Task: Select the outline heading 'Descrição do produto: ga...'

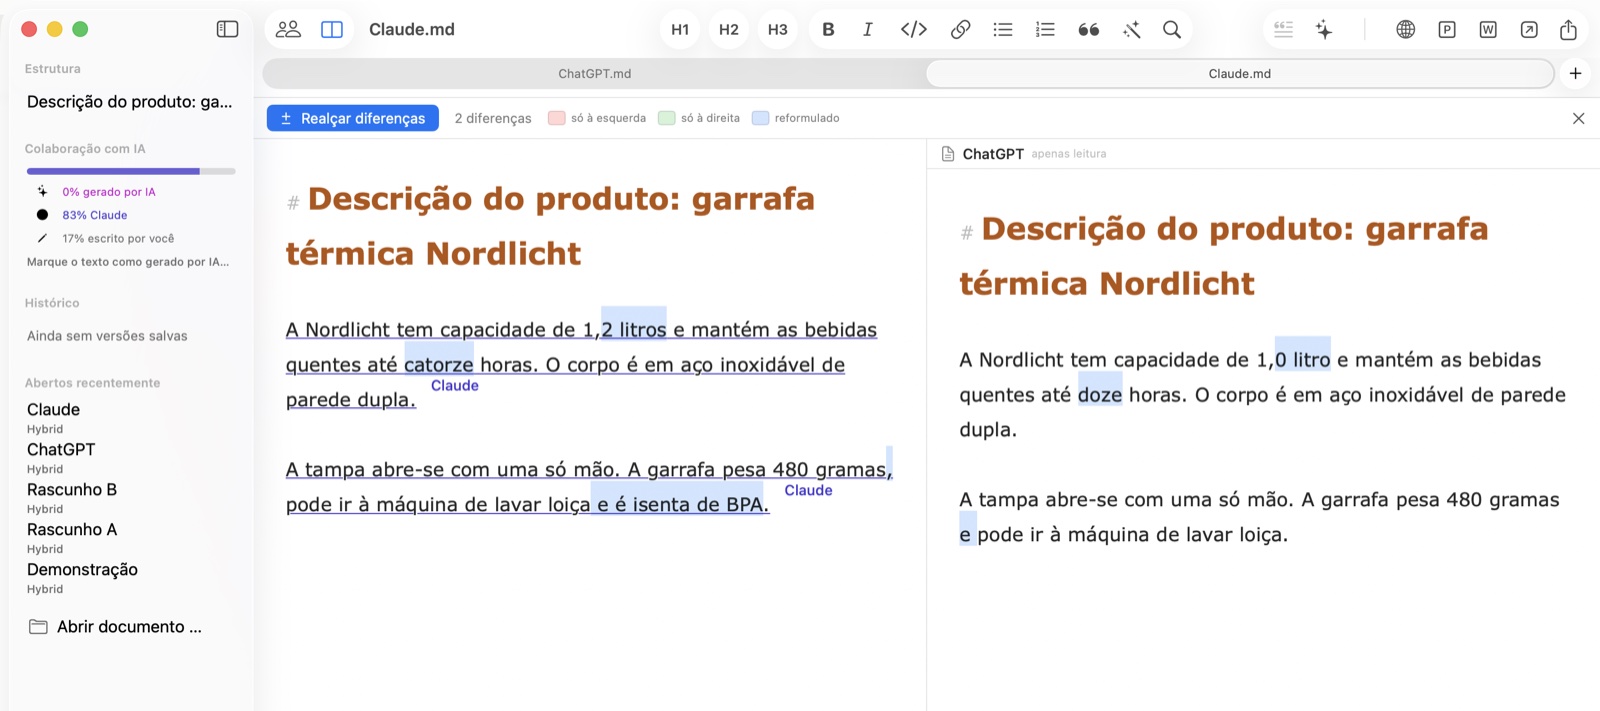Action: [x=130, y=101]
